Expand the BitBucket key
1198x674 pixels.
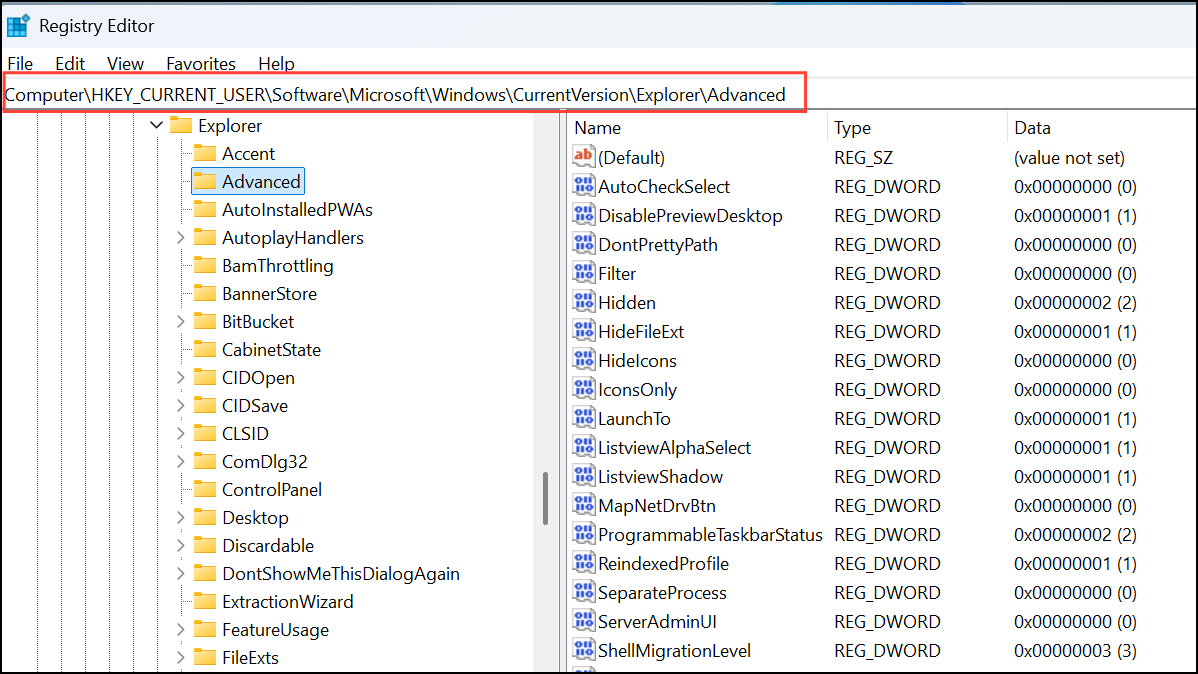point(181,322)
